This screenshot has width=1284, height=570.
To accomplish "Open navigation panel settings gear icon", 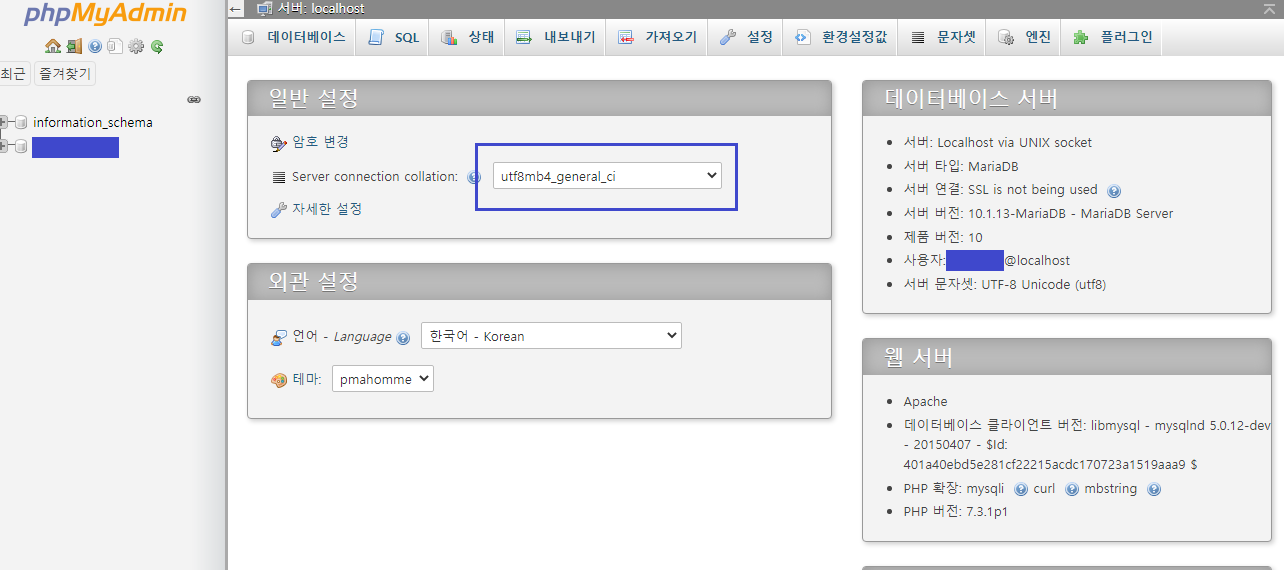I will [x=136, y=46].
